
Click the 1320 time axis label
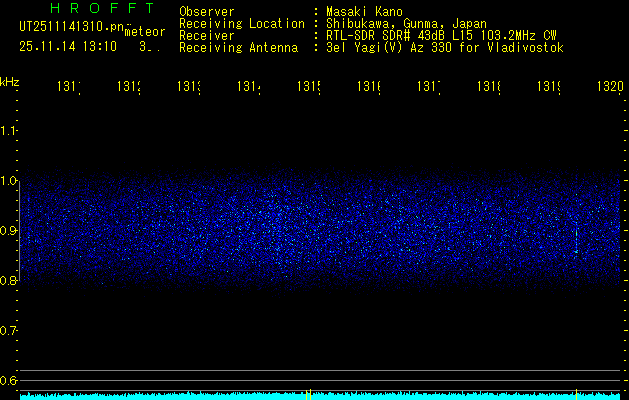click(610, 86)
